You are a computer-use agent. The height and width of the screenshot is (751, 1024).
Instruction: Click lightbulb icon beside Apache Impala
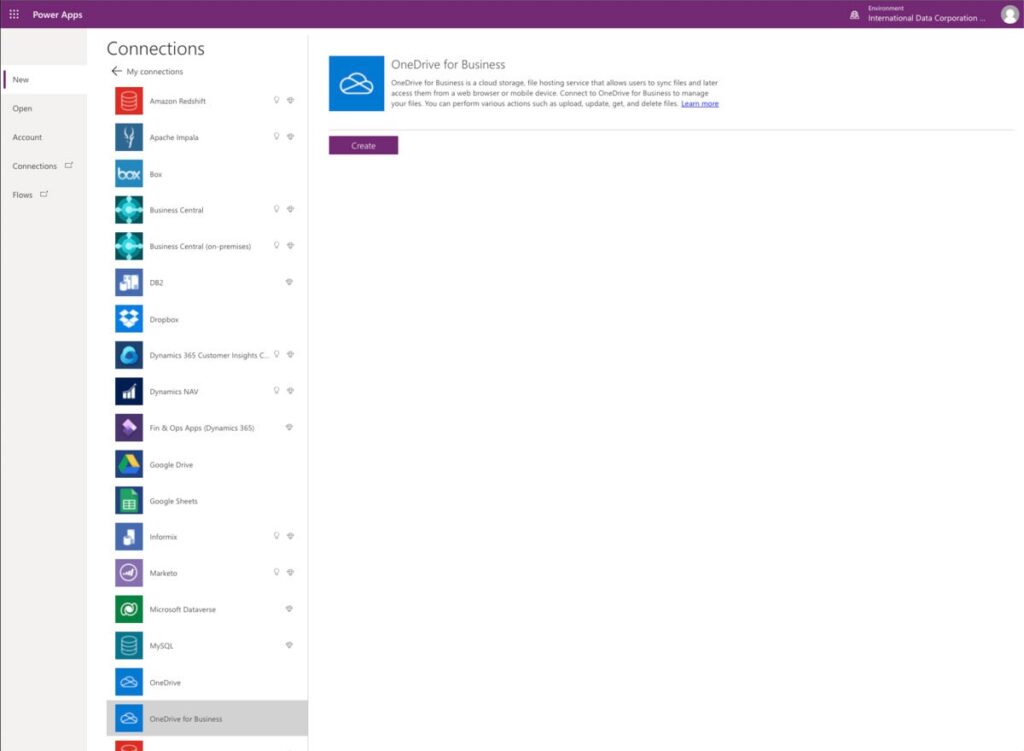[x=276, y=136]
